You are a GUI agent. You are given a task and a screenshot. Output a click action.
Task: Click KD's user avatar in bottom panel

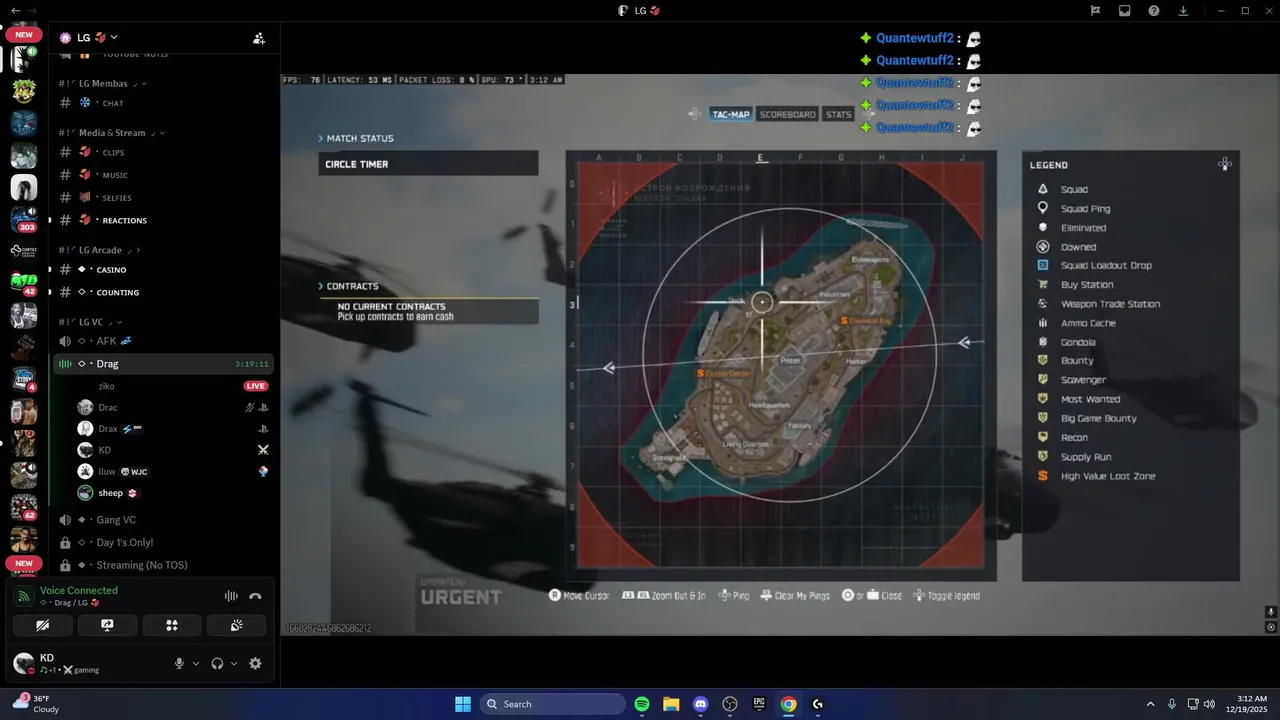click(23, 663)
